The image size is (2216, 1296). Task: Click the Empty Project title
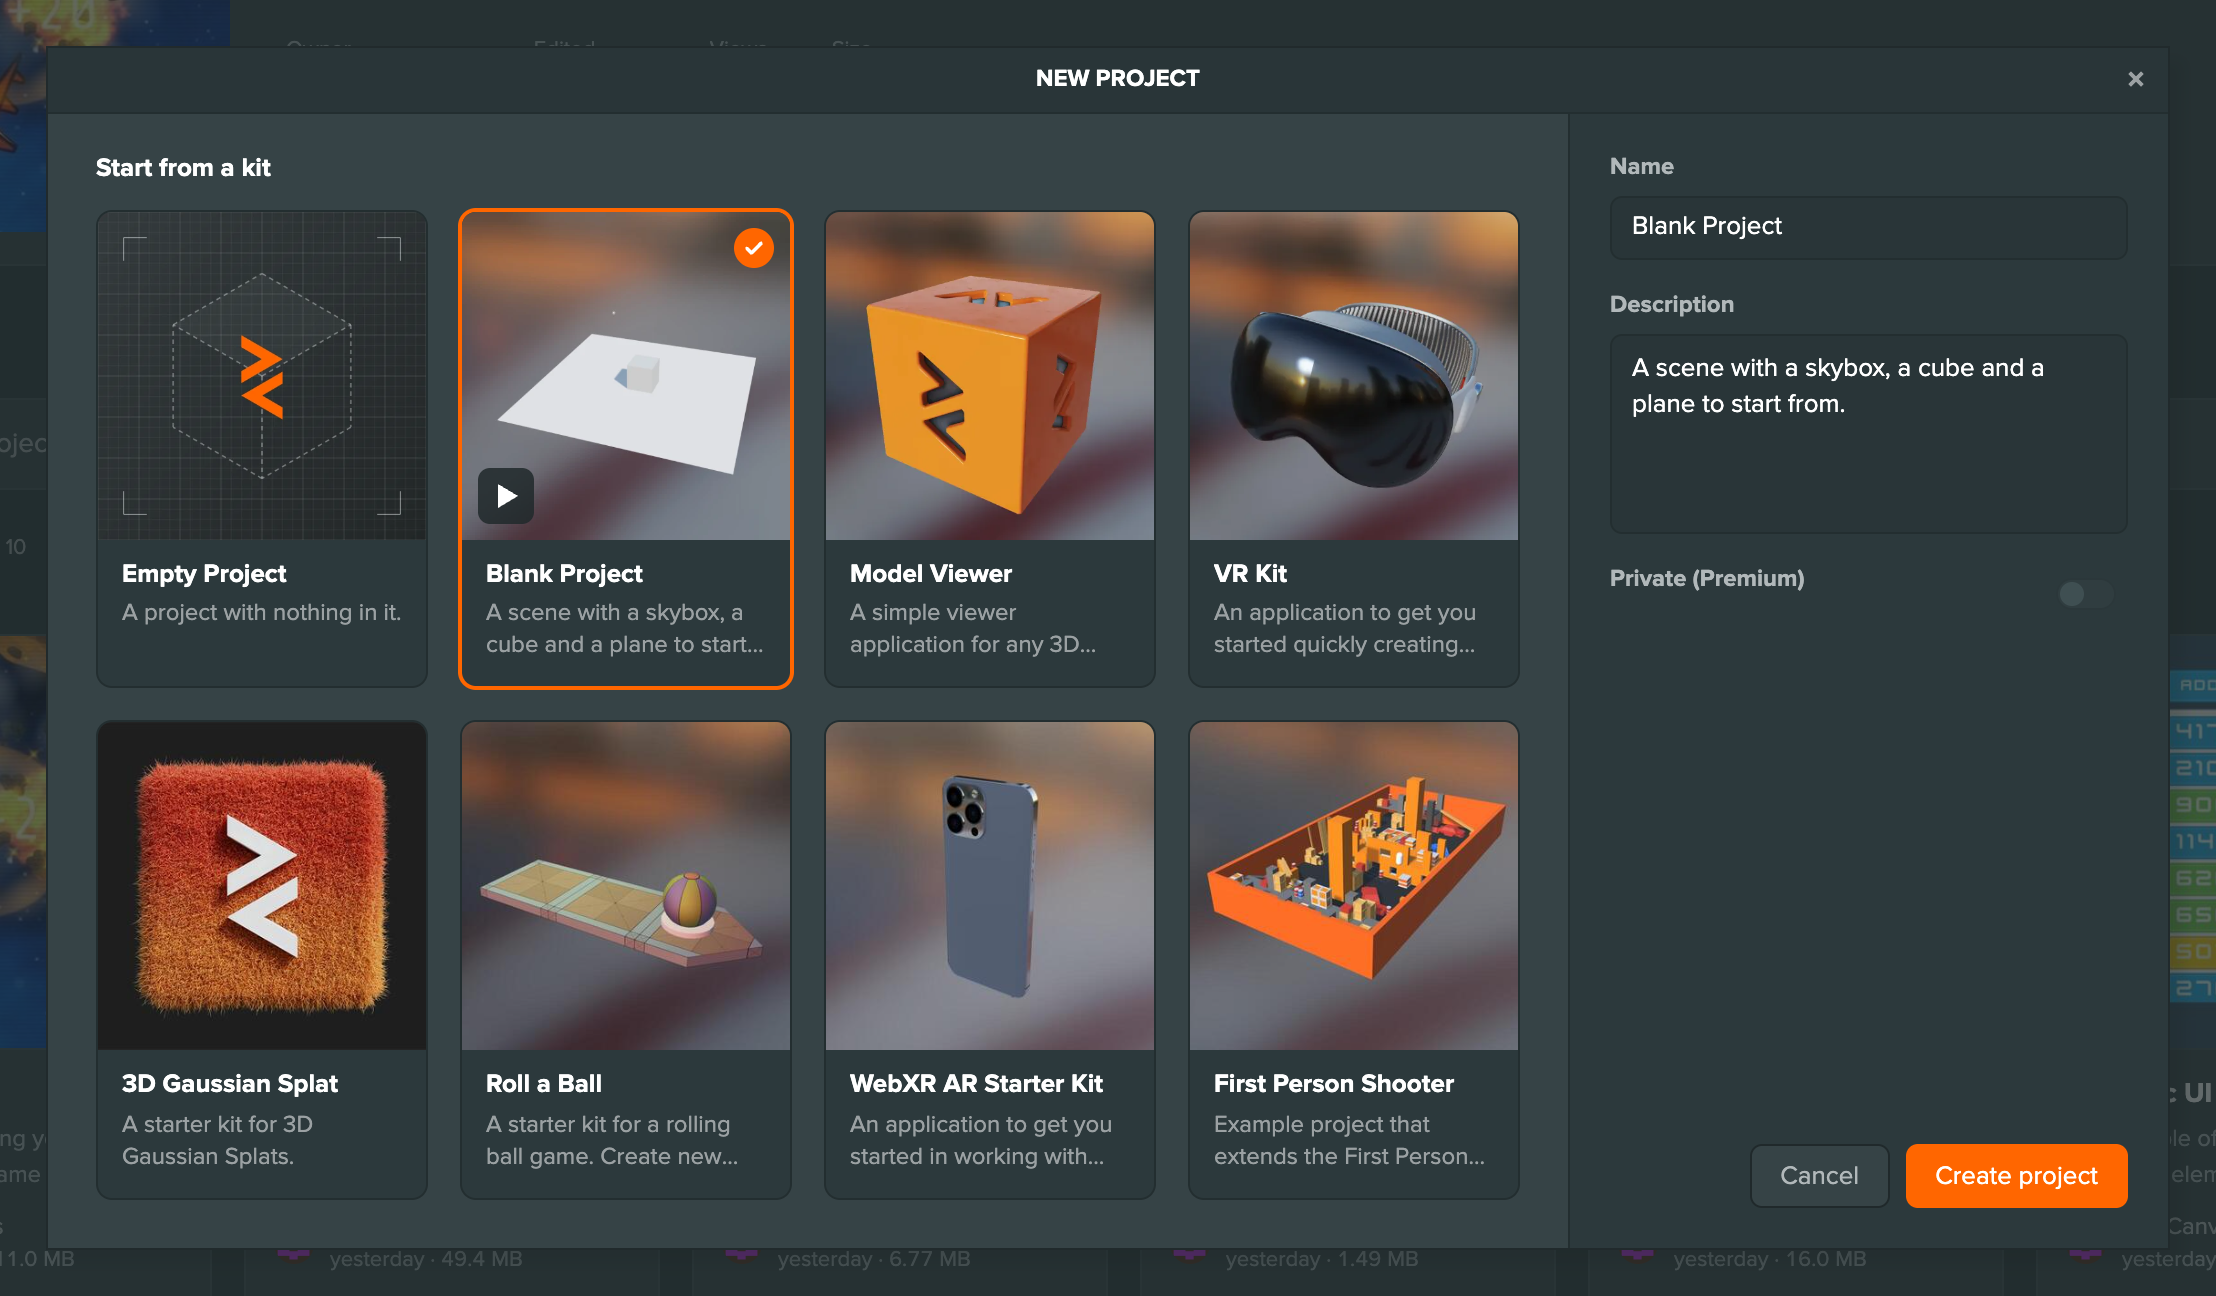204,574
